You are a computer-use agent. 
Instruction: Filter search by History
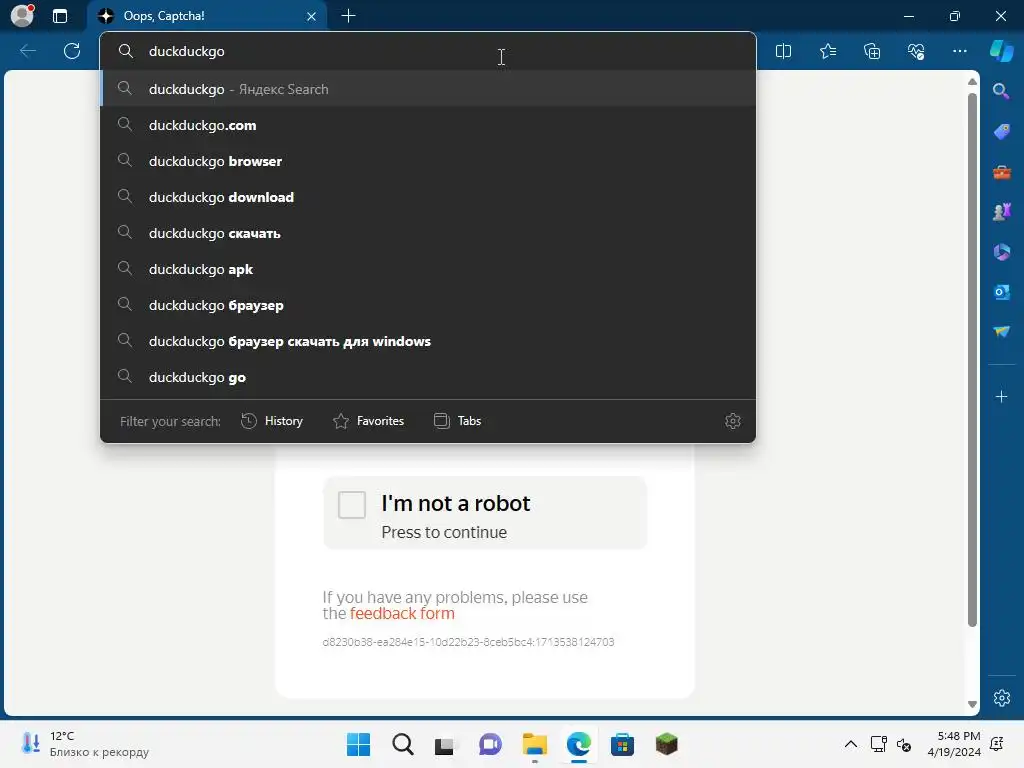tap(272, 421)
